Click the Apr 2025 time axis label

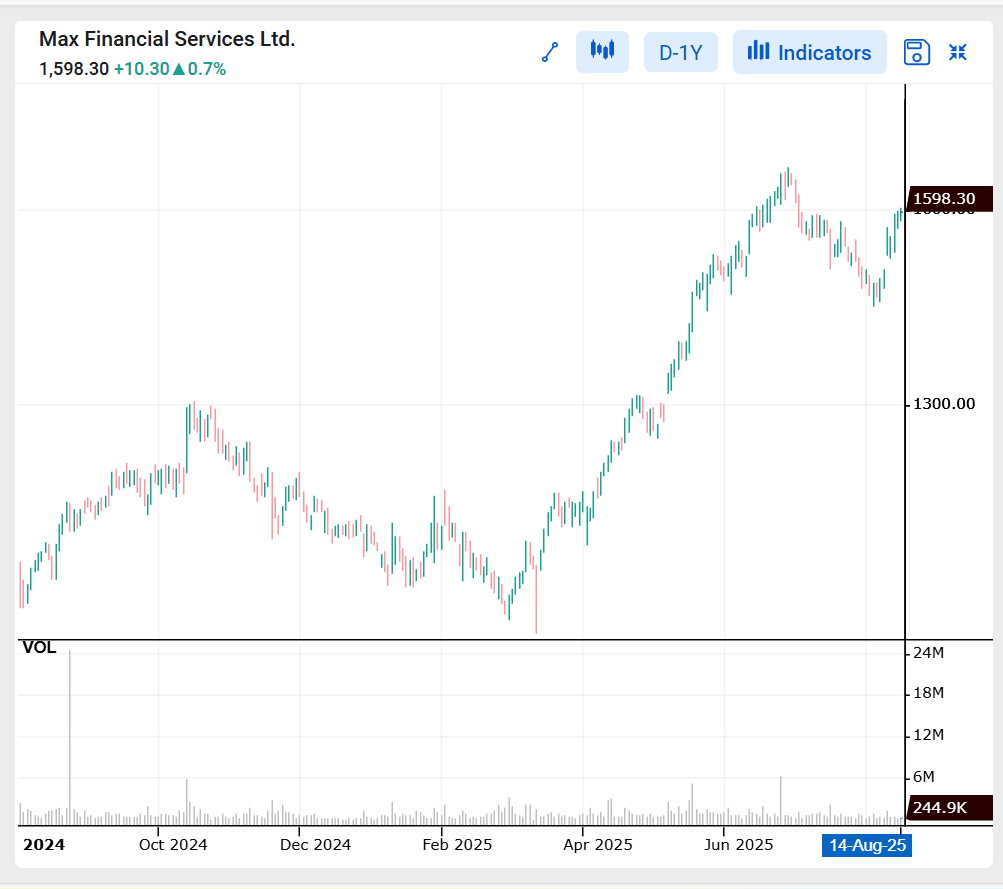[x=597, y=845]
